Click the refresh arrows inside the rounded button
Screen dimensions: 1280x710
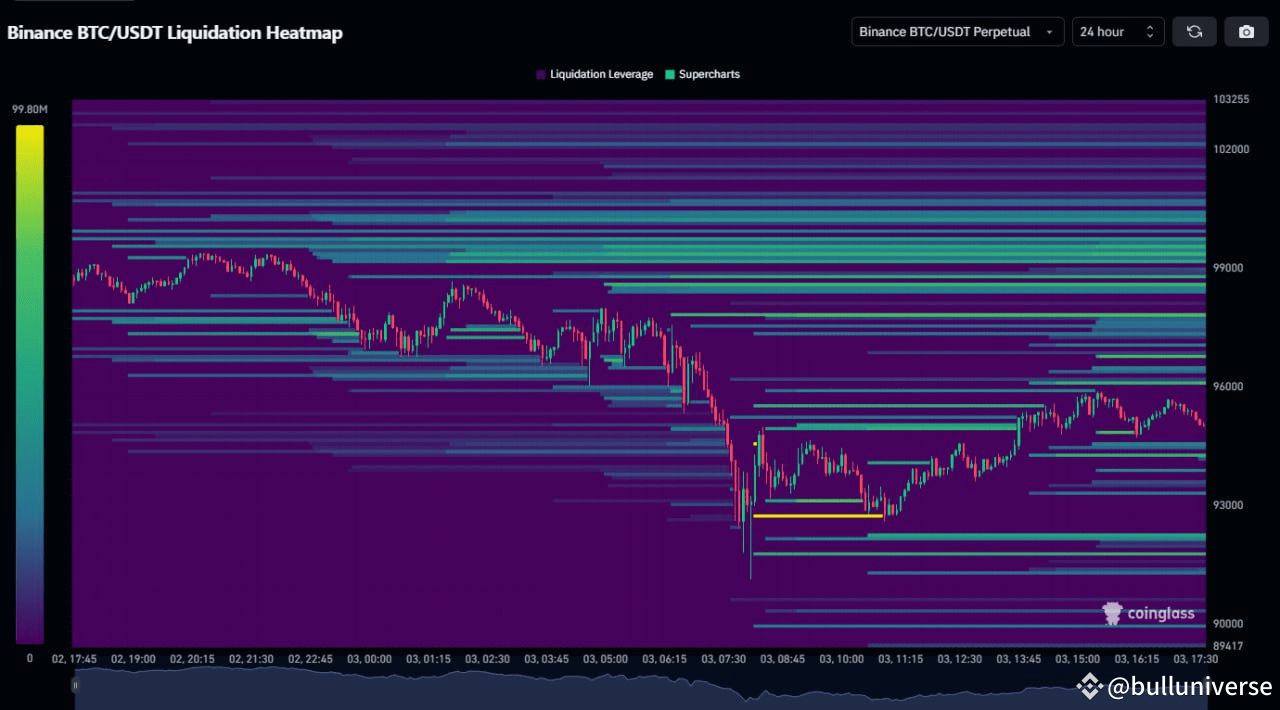[1194, 31]
